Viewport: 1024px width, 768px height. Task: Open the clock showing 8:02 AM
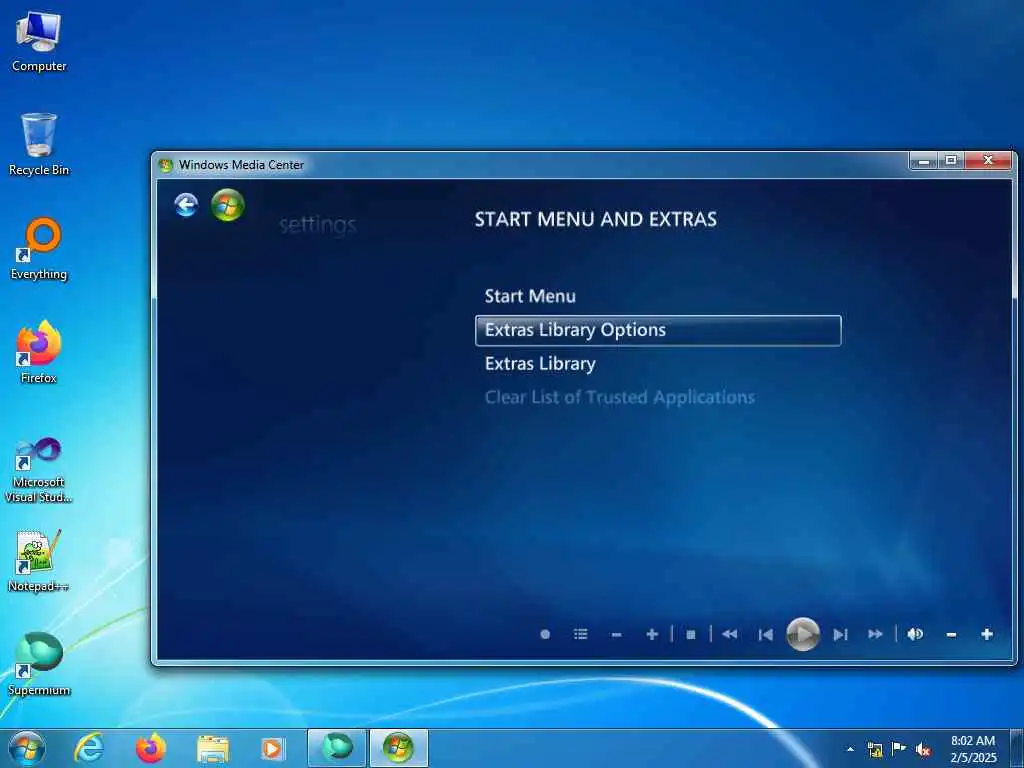click(x=973, y=748)
